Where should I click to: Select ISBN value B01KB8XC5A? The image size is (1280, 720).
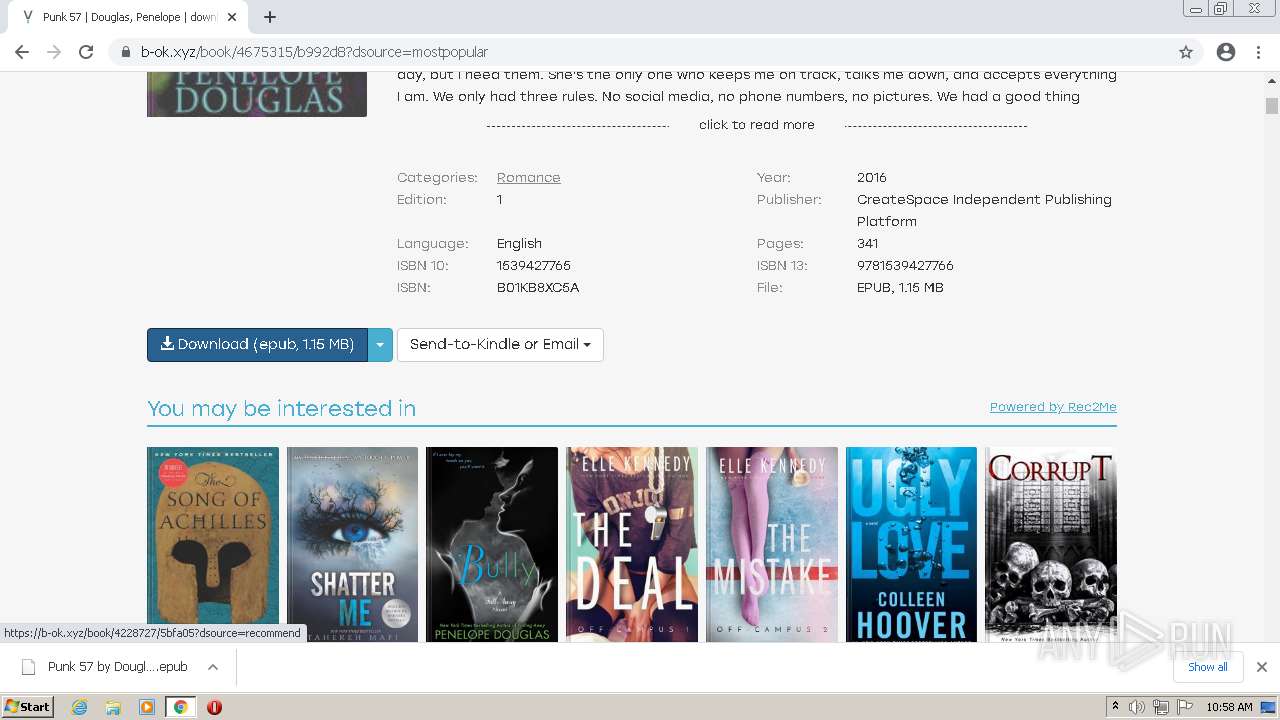pos(538,288)
